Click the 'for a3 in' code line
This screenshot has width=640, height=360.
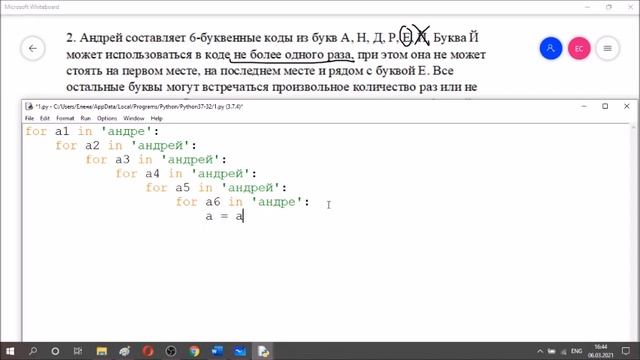click(x=156, y=160)
